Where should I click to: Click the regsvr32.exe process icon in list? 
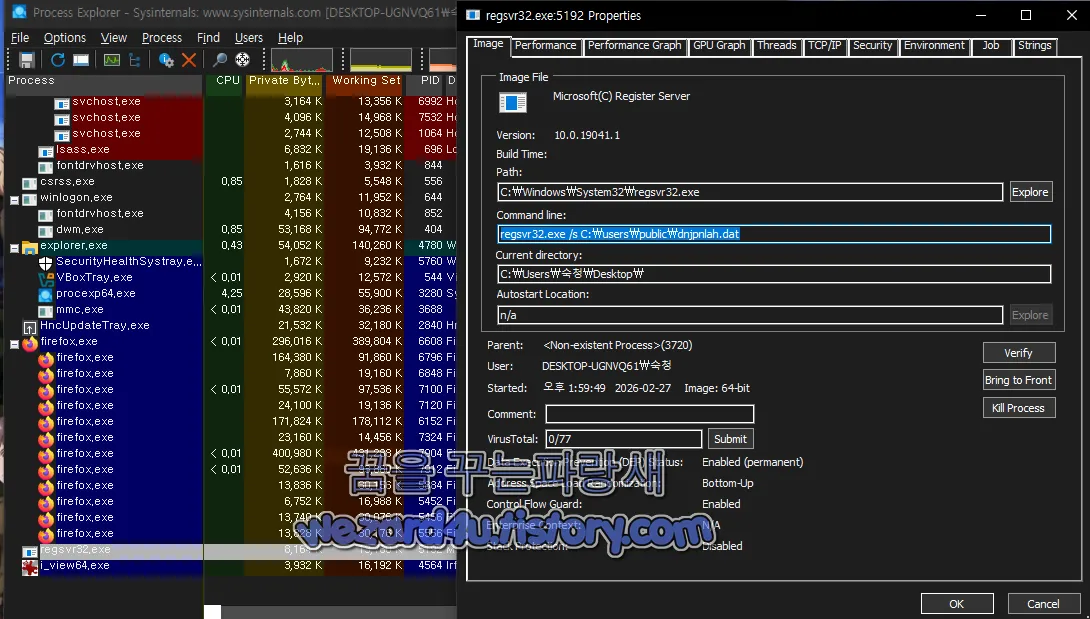29,551
